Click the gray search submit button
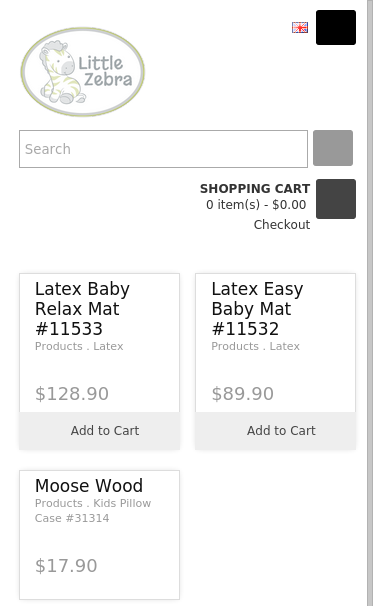The height and width of the screenshot is (606, 375). 333,148
